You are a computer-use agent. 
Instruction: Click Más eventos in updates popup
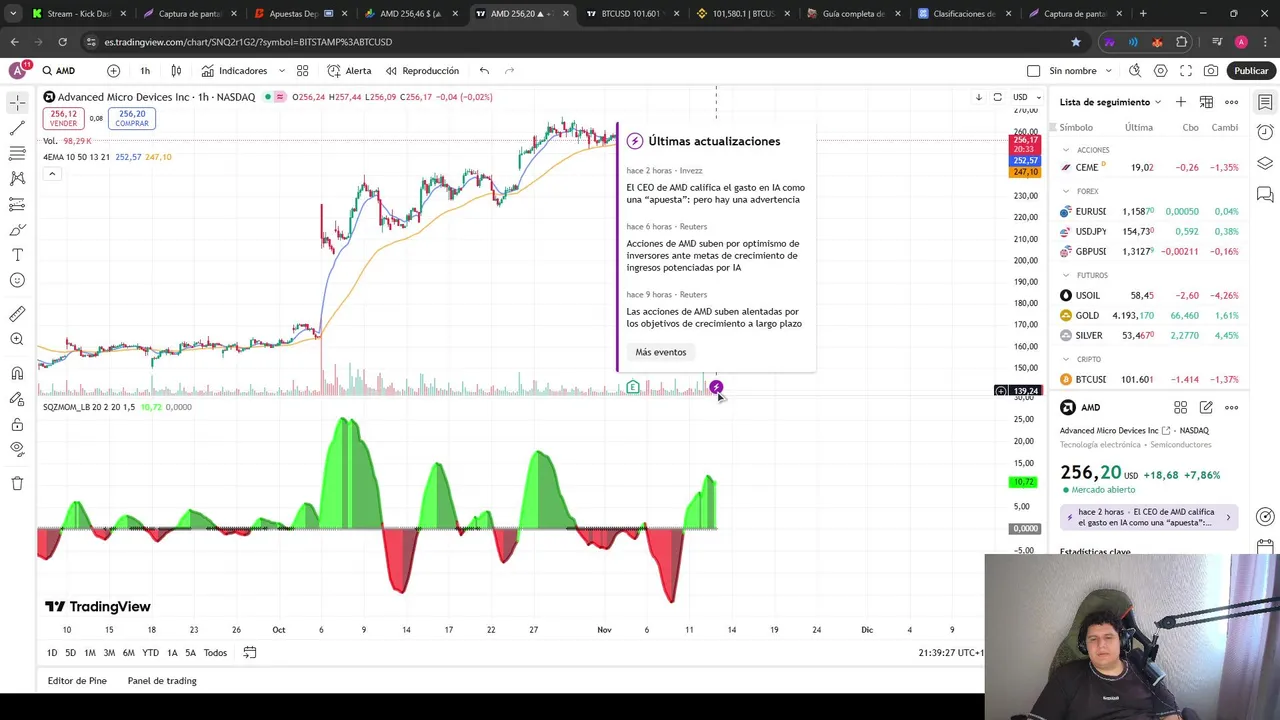(661, 352)
